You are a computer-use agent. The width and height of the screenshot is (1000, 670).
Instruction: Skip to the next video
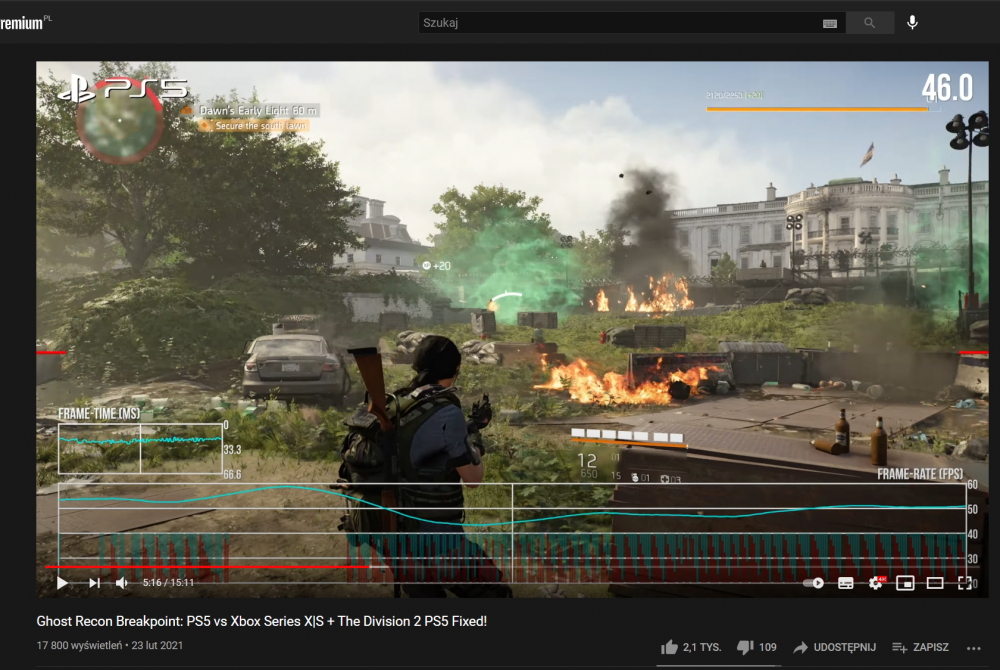tap(94, 582)
